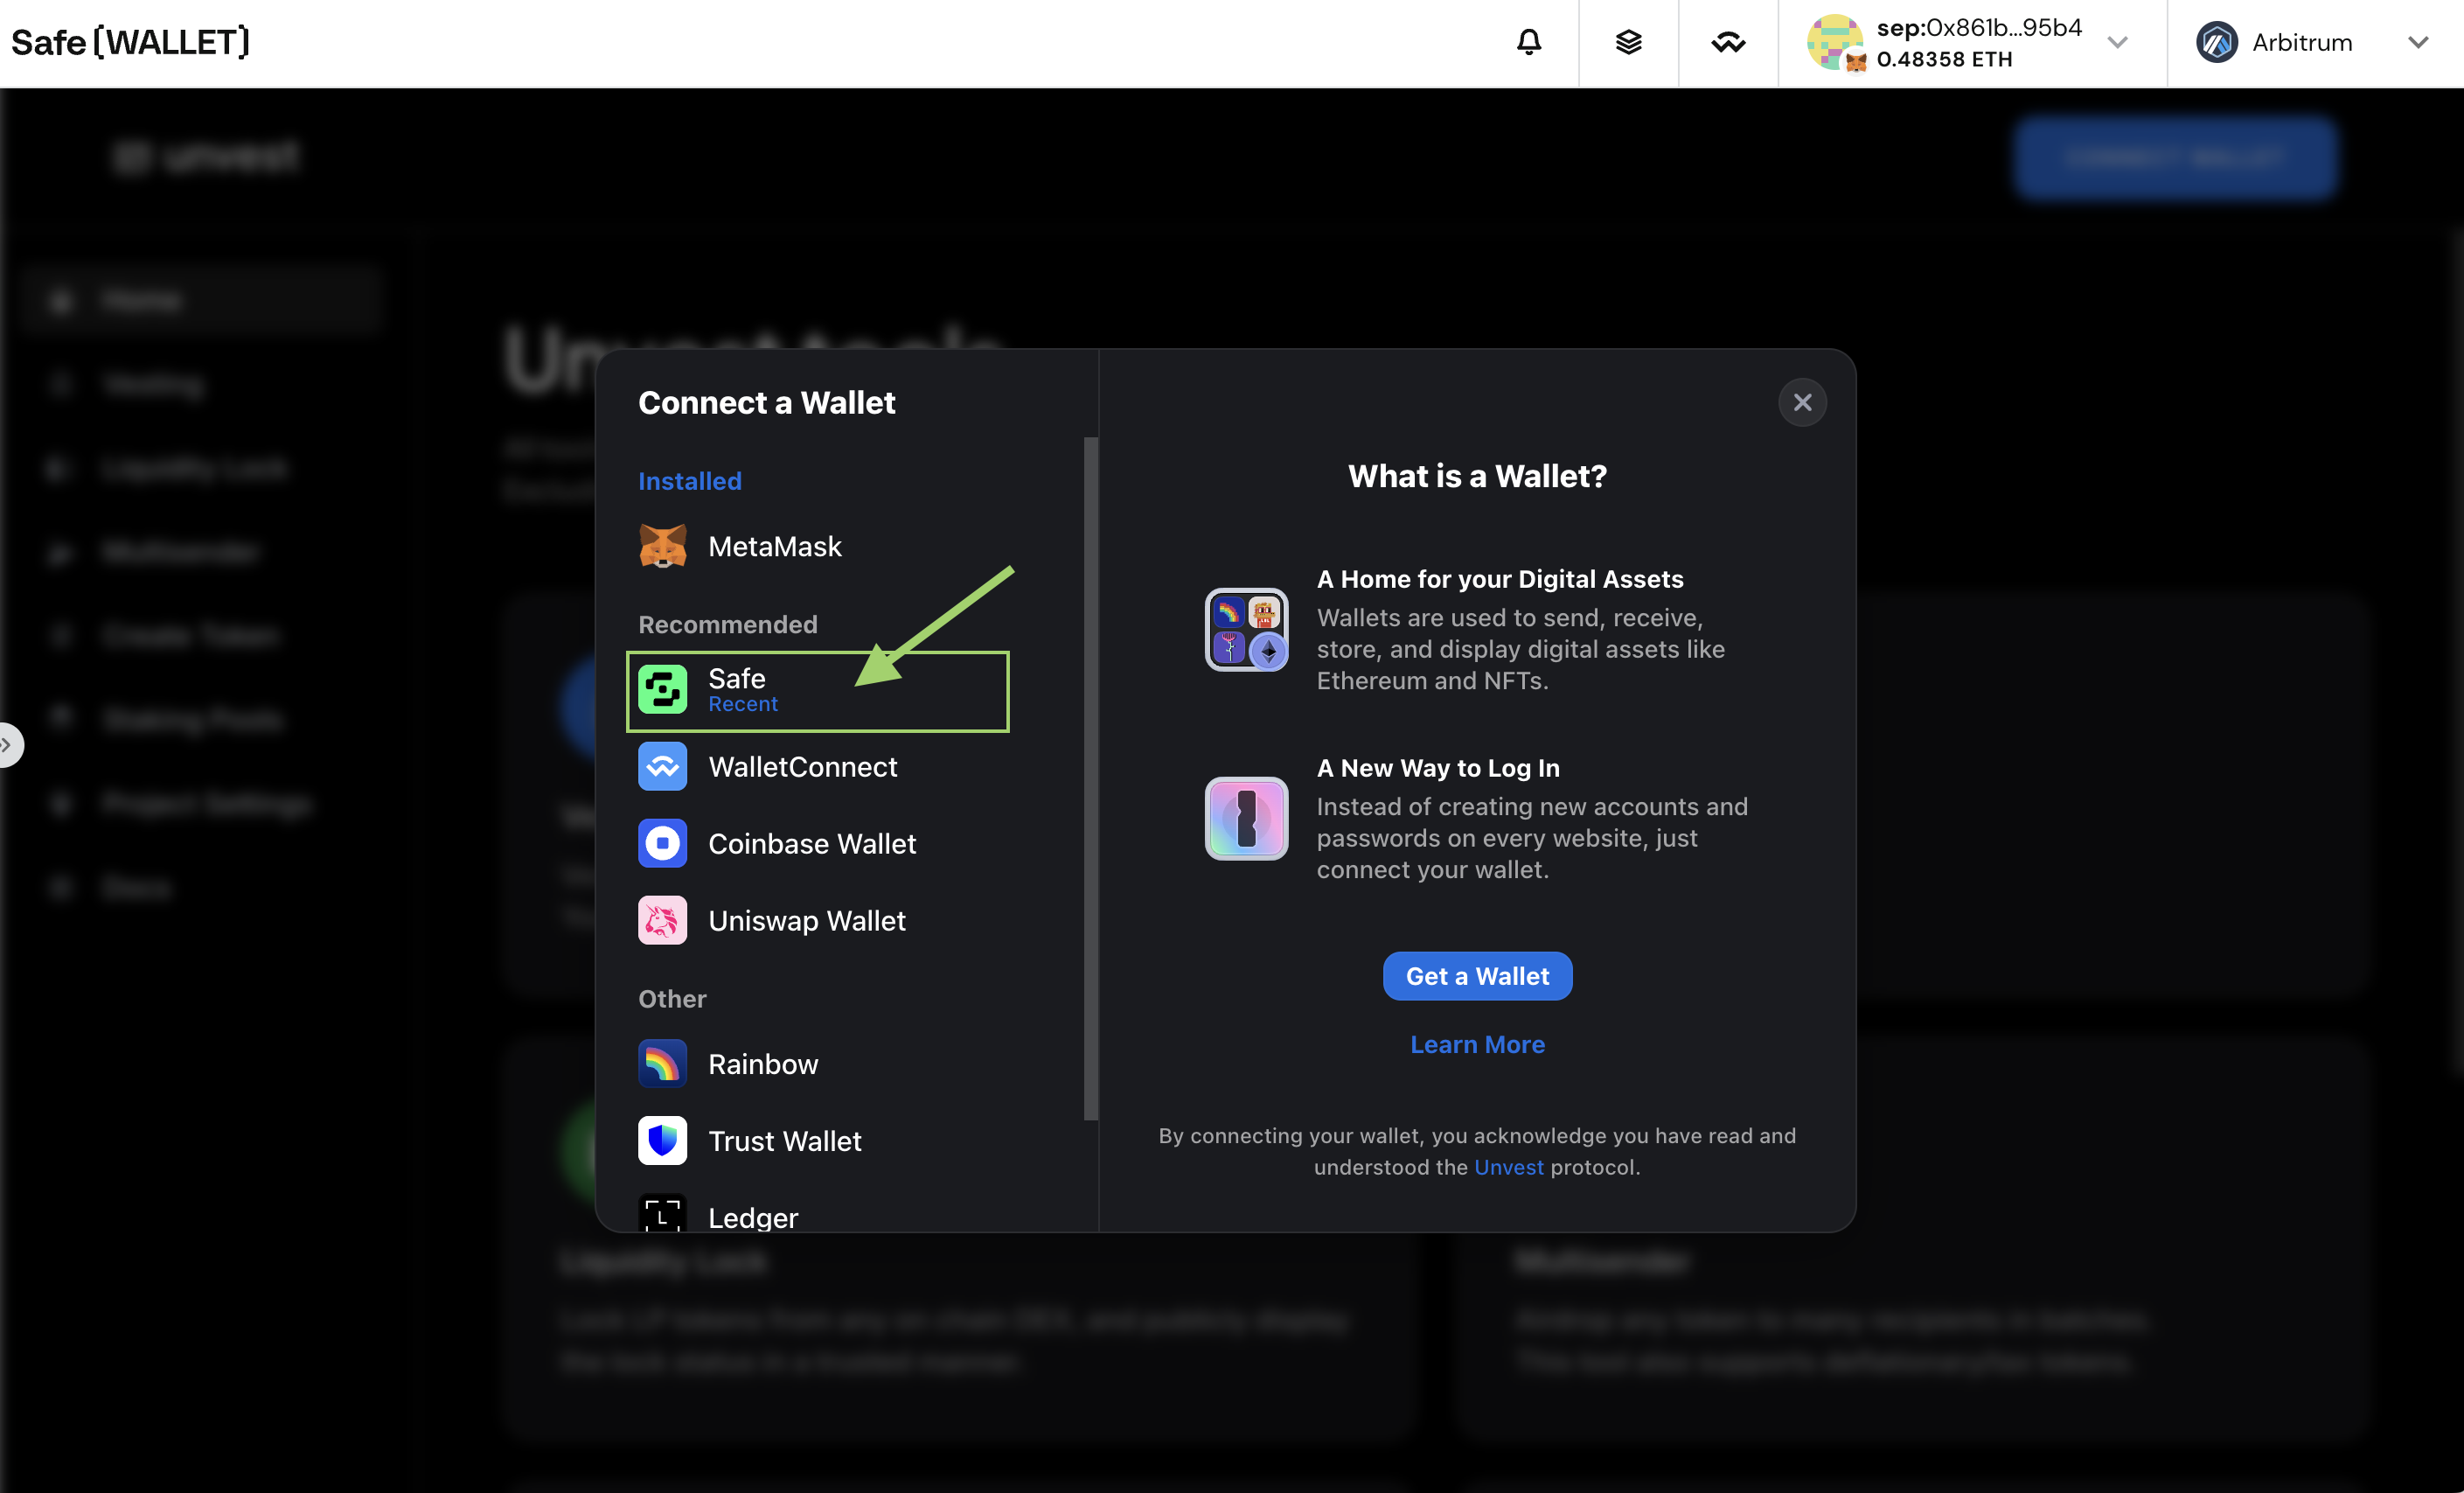Select WalletConnect from Recommended list

pyautogui.click(x=802, y=767)
